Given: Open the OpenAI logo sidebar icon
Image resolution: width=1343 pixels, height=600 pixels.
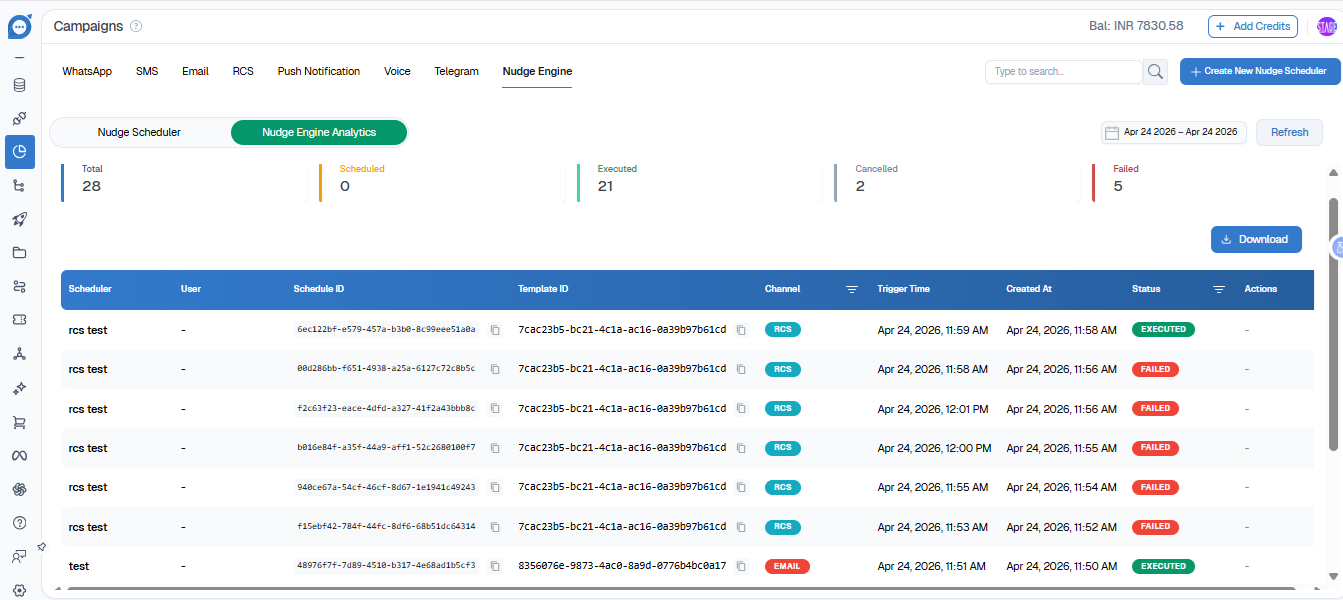Looking at the screenshot, I should pos(19,489).
